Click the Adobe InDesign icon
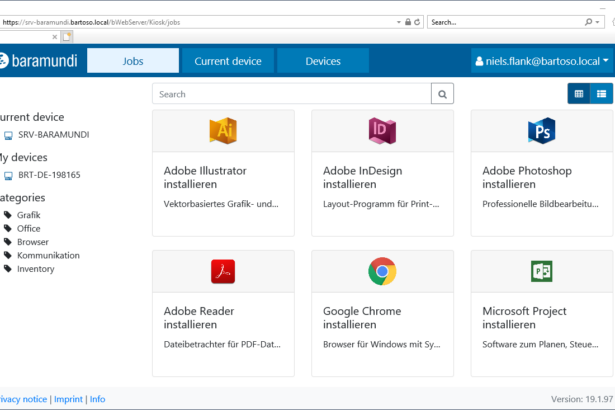Viewport: 615px width, 410px height. pos(382,130)
